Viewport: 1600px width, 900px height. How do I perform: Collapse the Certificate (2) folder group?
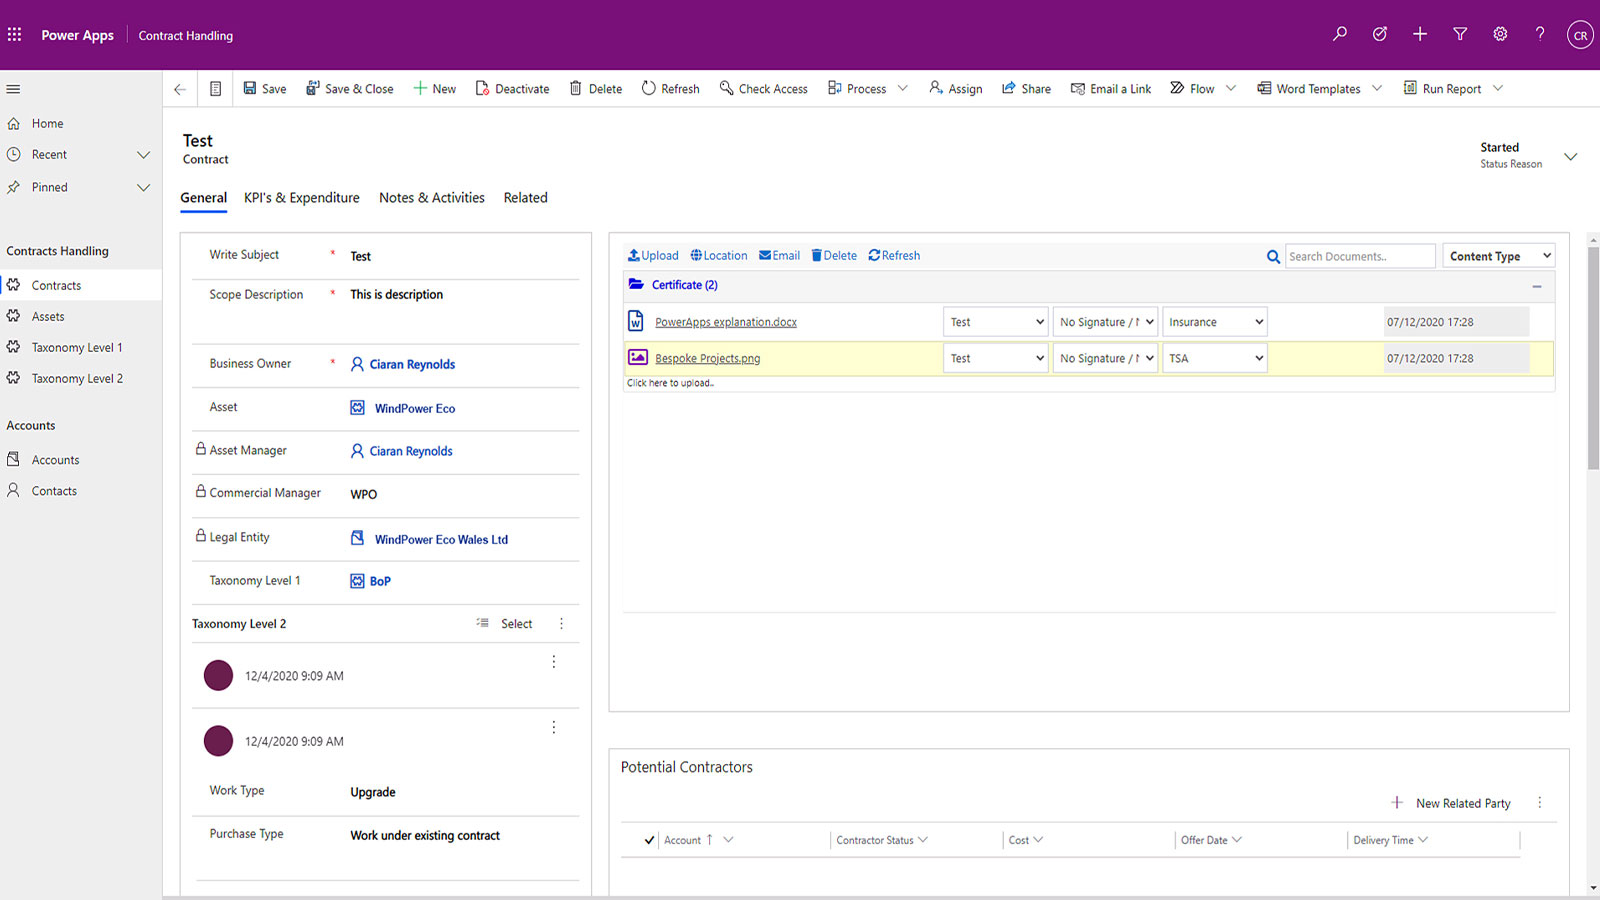point(1537,286)
